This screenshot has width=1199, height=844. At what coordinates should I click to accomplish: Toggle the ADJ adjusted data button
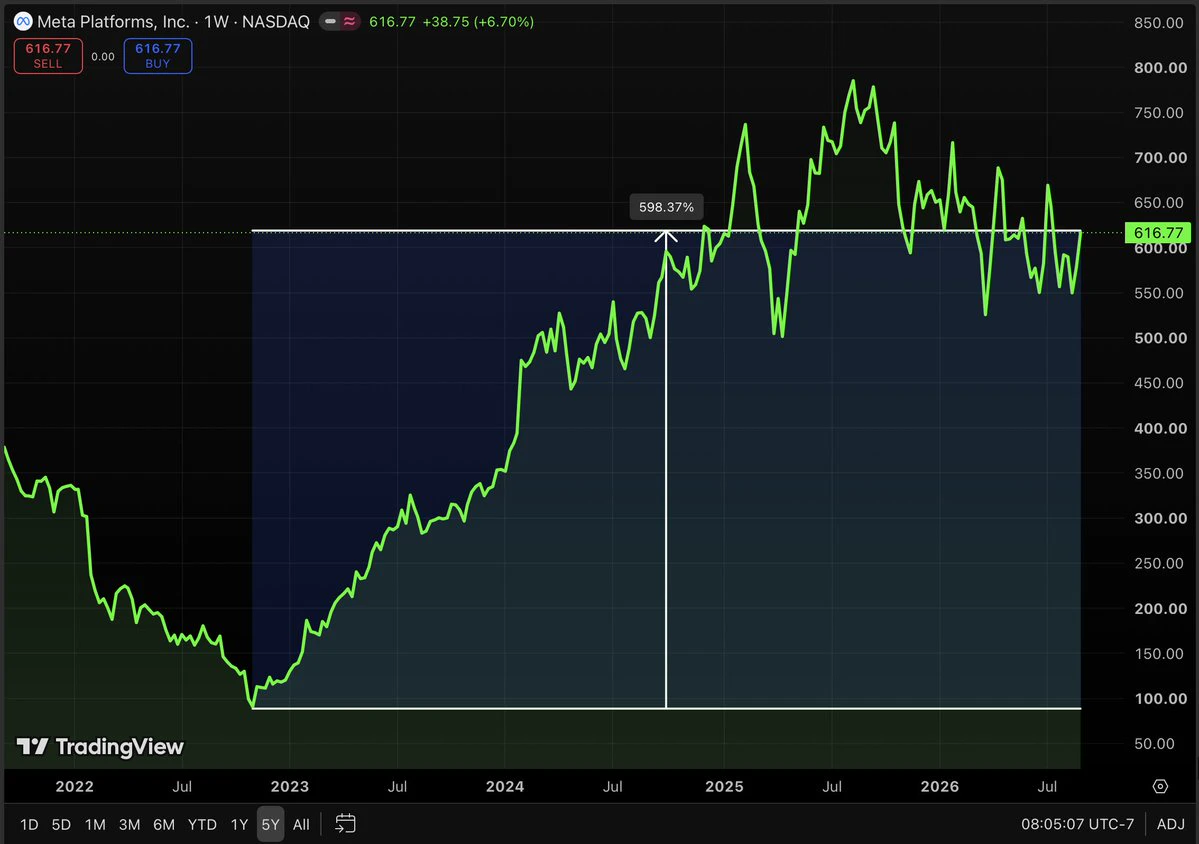(1171, 824)
